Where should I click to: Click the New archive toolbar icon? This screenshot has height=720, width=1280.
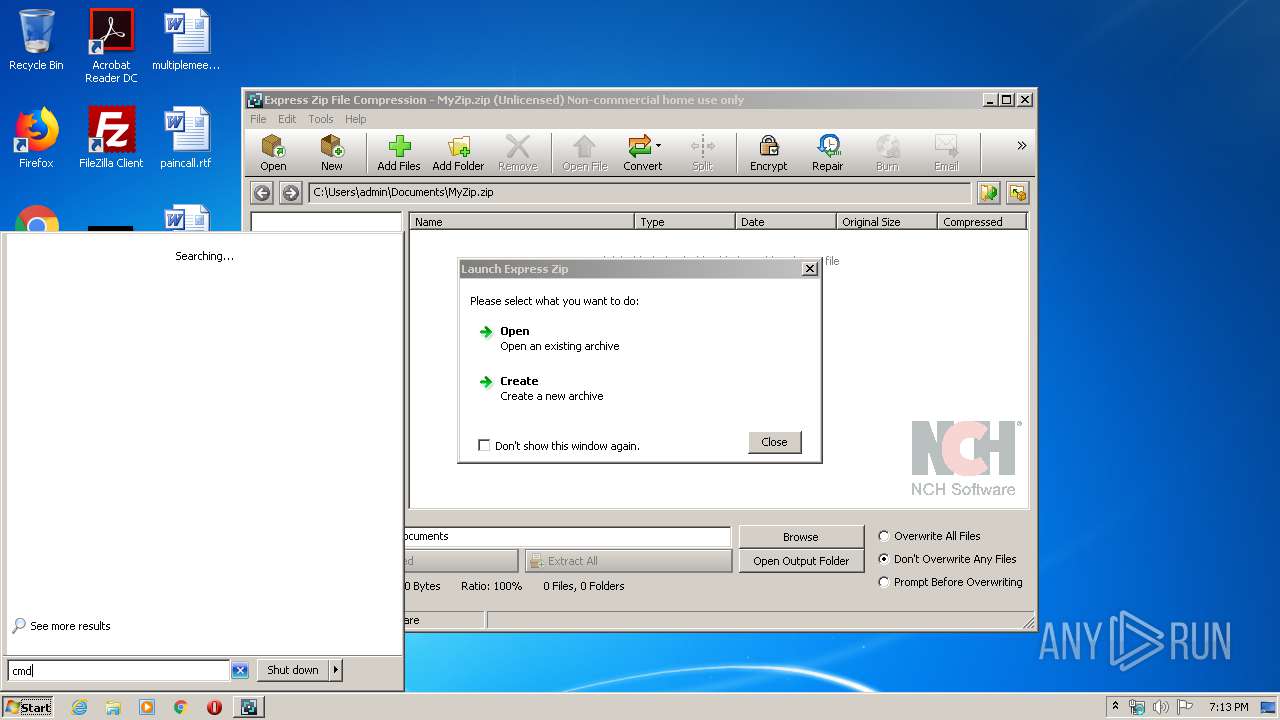(x=331, y=153)
